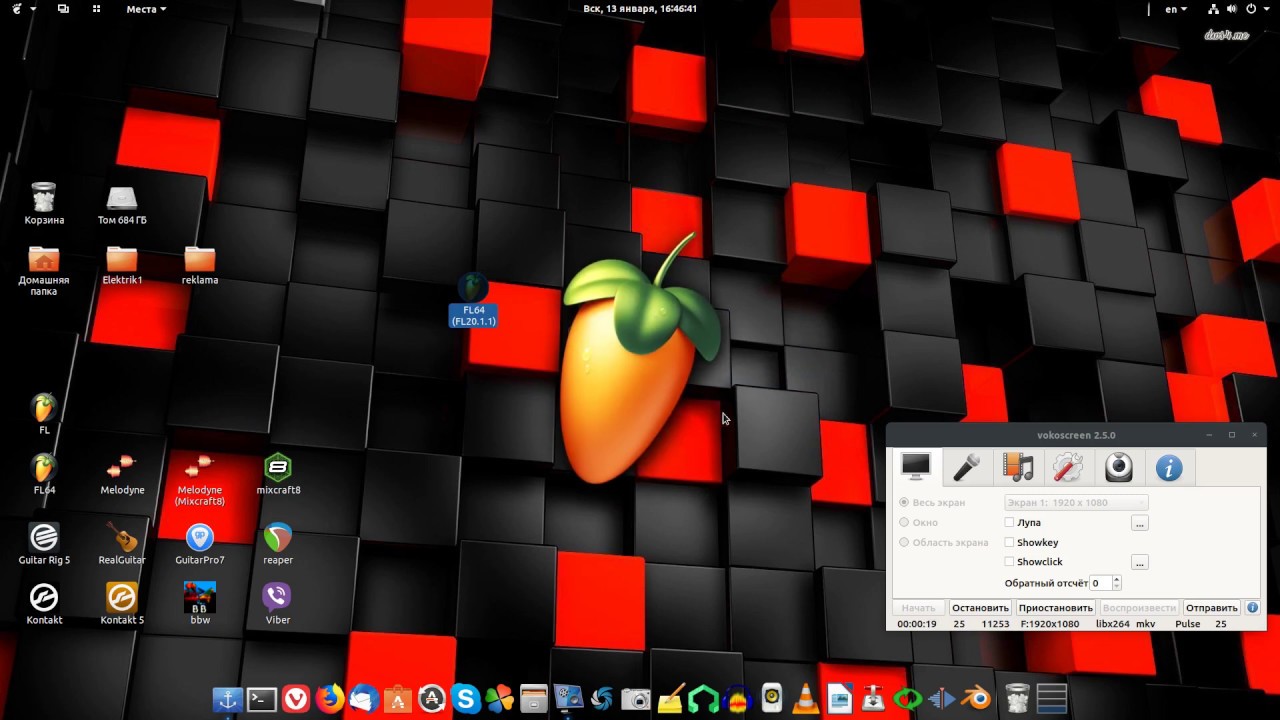Open the reklama folder on desktop

coord(200,265)
